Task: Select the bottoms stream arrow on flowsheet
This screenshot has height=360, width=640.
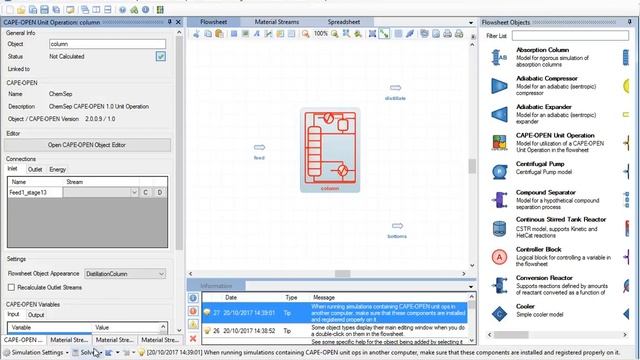Action: pyautogui.click(x=397, y=226)
